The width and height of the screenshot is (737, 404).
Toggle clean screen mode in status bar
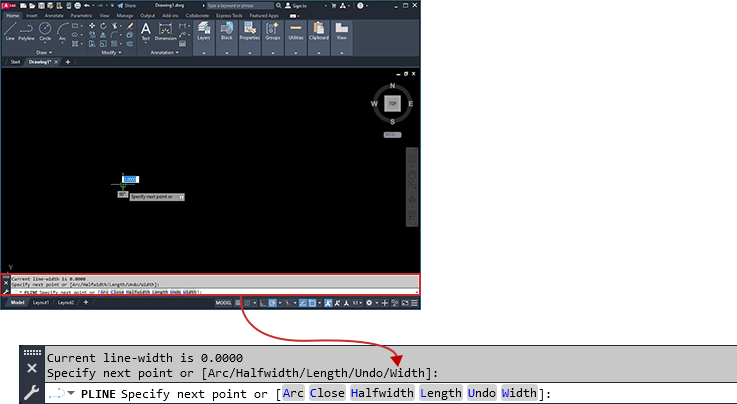coord(405,303)
